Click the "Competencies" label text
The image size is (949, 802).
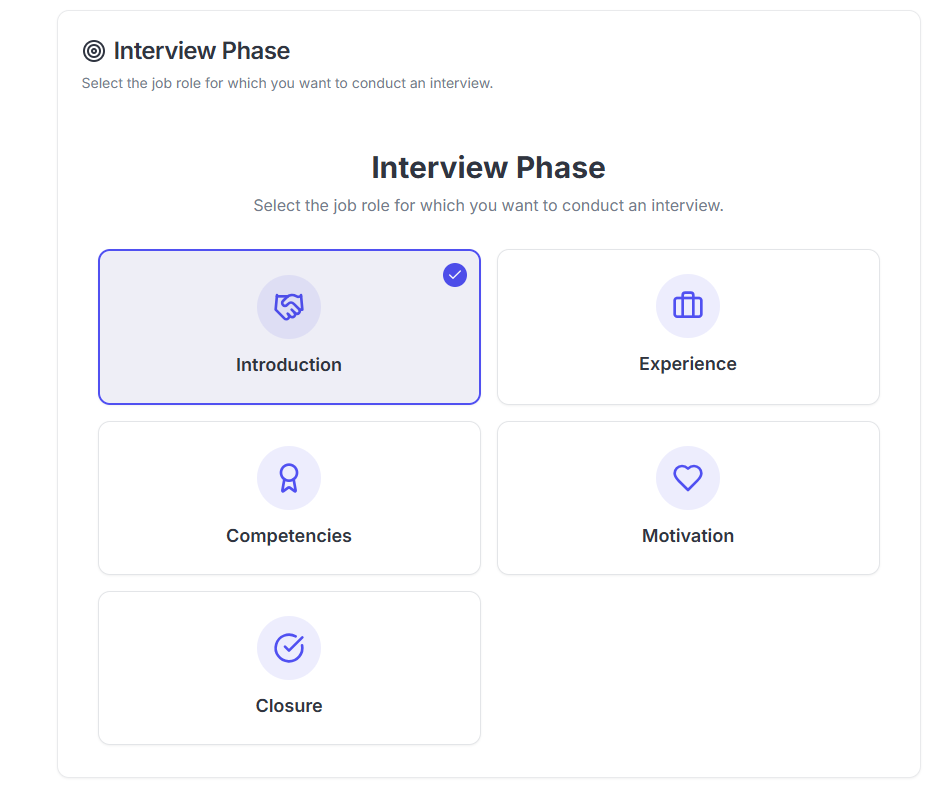[x=289, y=536]
